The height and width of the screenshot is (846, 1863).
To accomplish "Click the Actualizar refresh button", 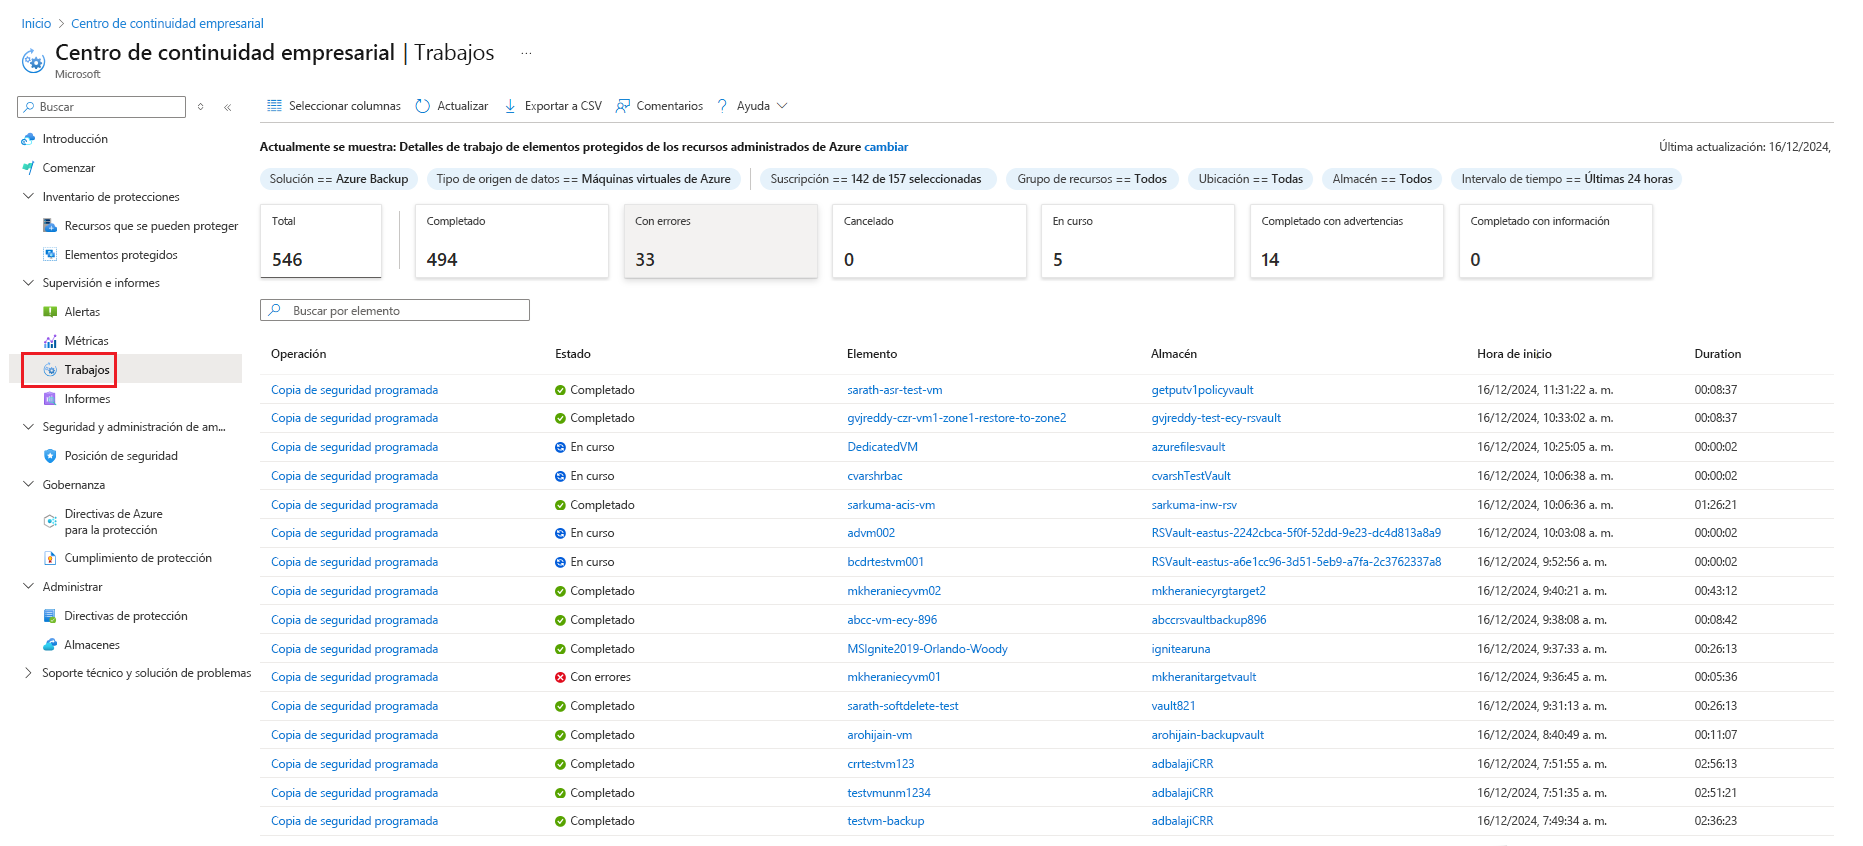I will coord(452,106).
